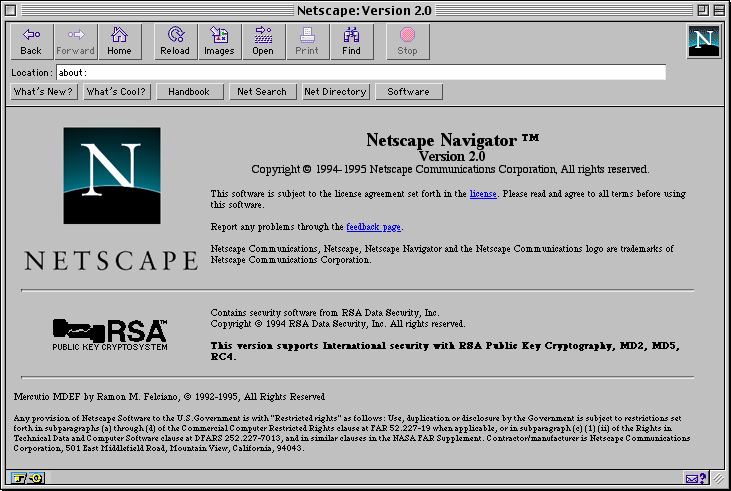Click the 'Location:' label
The height and width of the screenshot is (491, 731).
[32, 73]
